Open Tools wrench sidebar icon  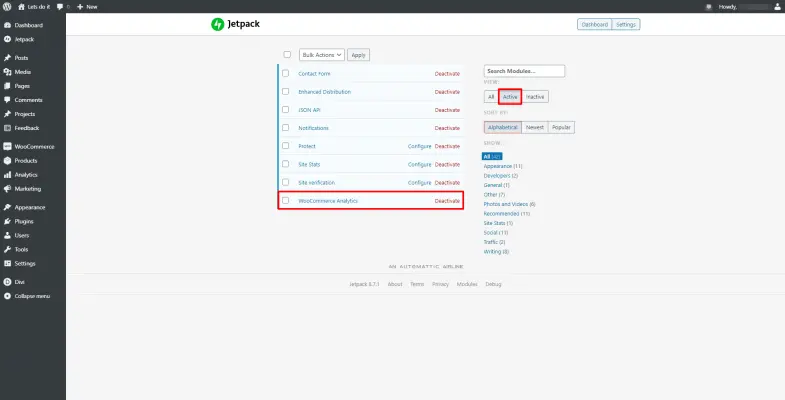7,249
